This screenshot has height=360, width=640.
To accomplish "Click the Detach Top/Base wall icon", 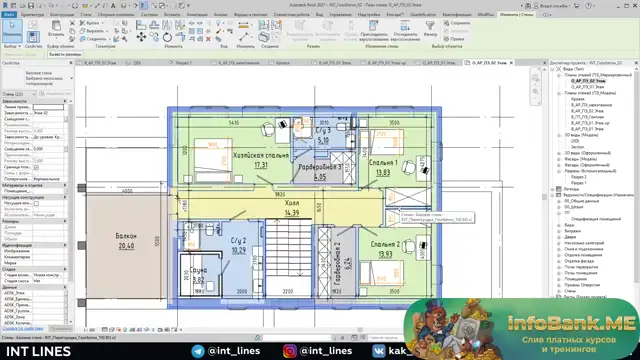I will (x=405, y=30).
